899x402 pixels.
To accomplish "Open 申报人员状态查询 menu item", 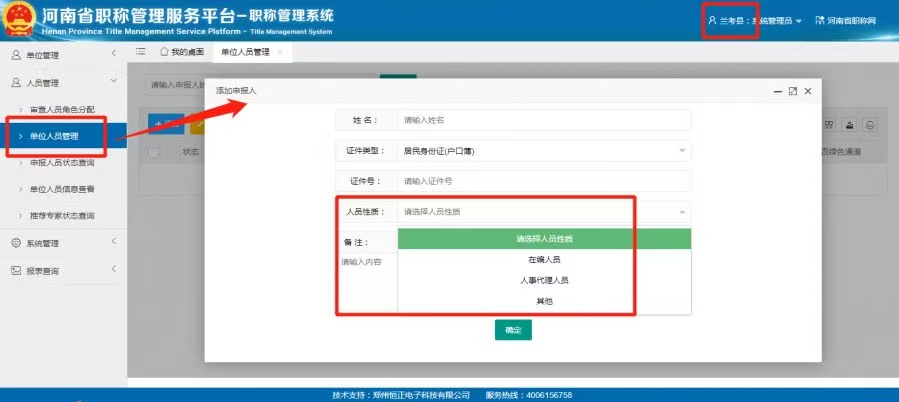I will pyautogui.click(x=62, y=163).
